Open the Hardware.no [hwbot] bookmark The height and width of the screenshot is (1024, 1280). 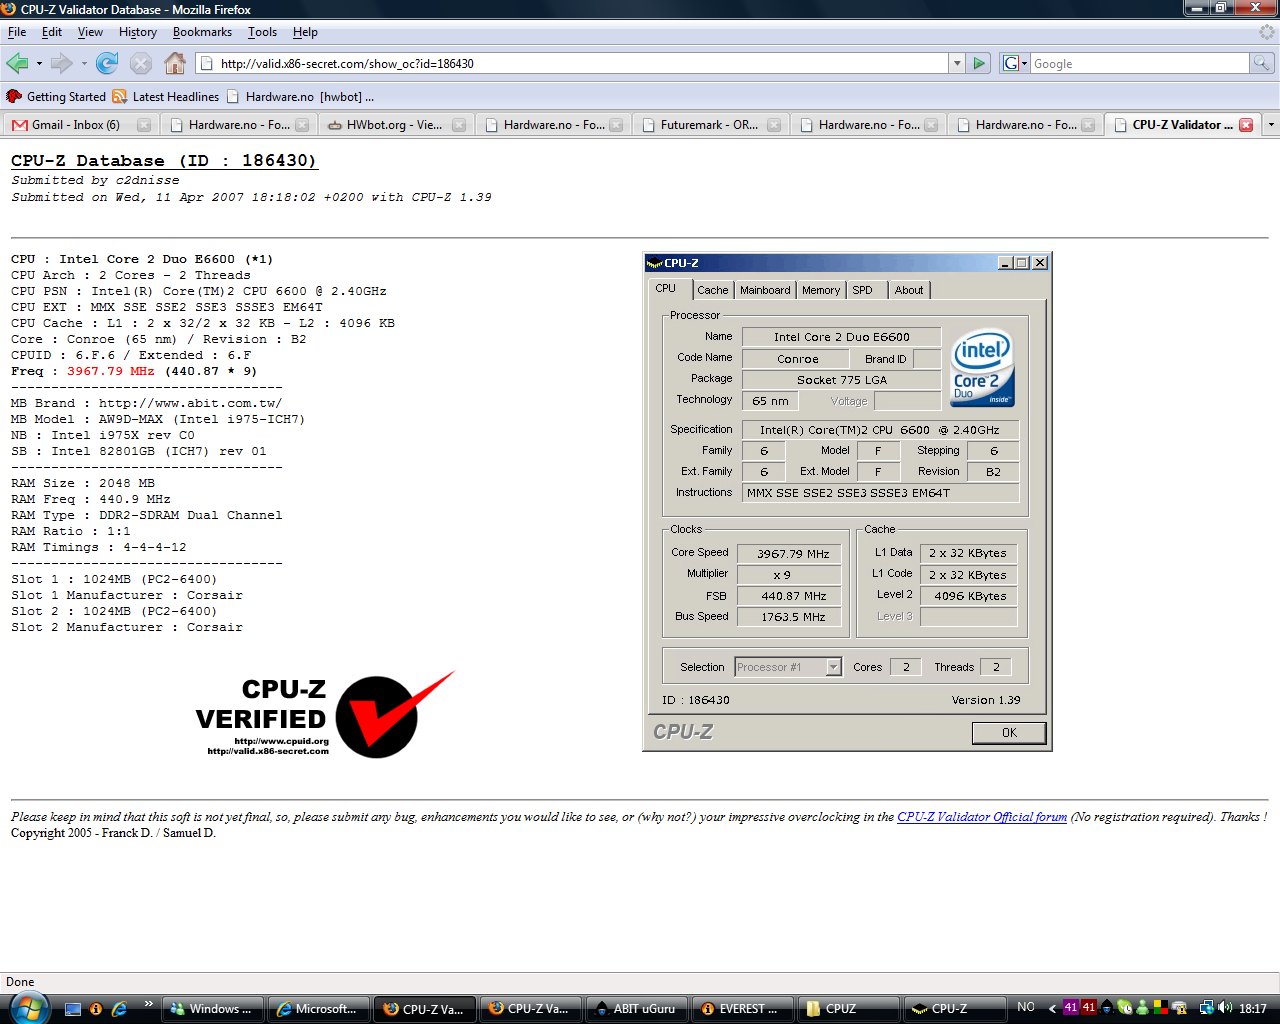coord(300,97)
